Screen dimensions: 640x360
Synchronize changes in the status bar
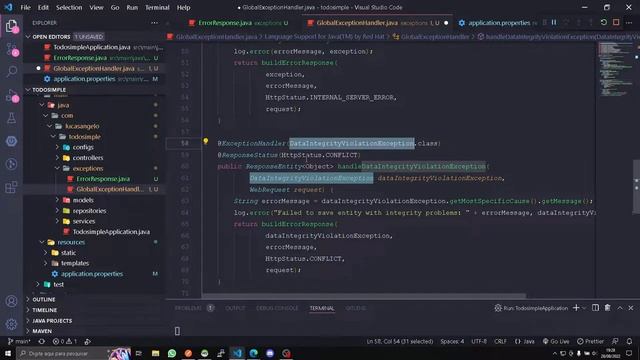coord(42,341)
